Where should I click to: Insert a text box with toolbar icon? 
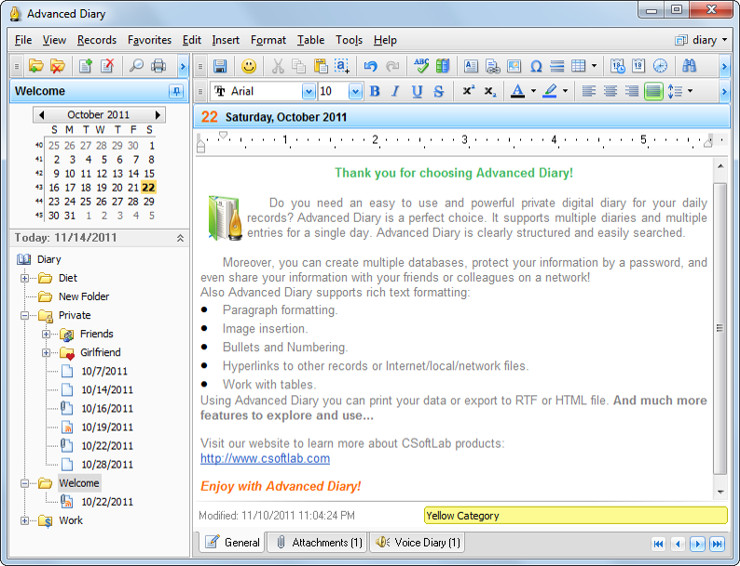point(471,66)
